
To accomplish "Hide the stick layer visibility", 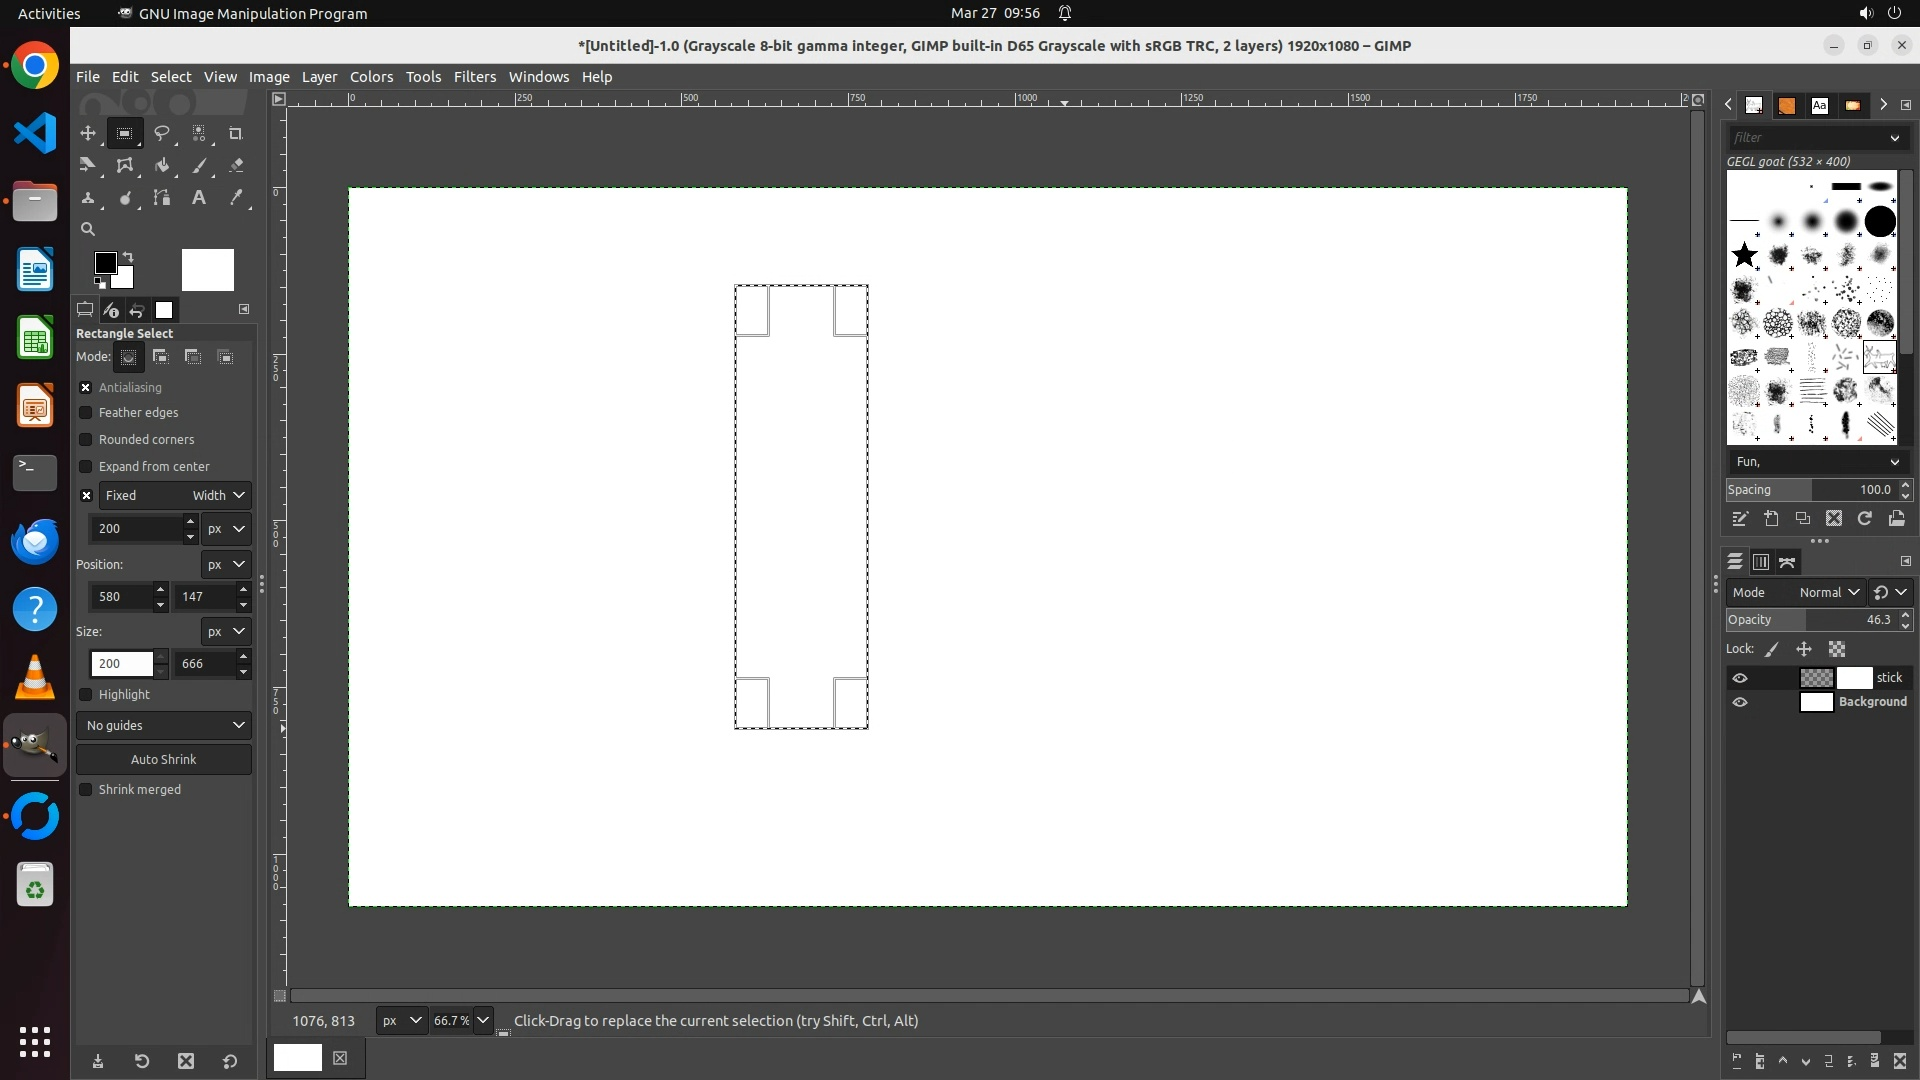I will point(1740,678).
